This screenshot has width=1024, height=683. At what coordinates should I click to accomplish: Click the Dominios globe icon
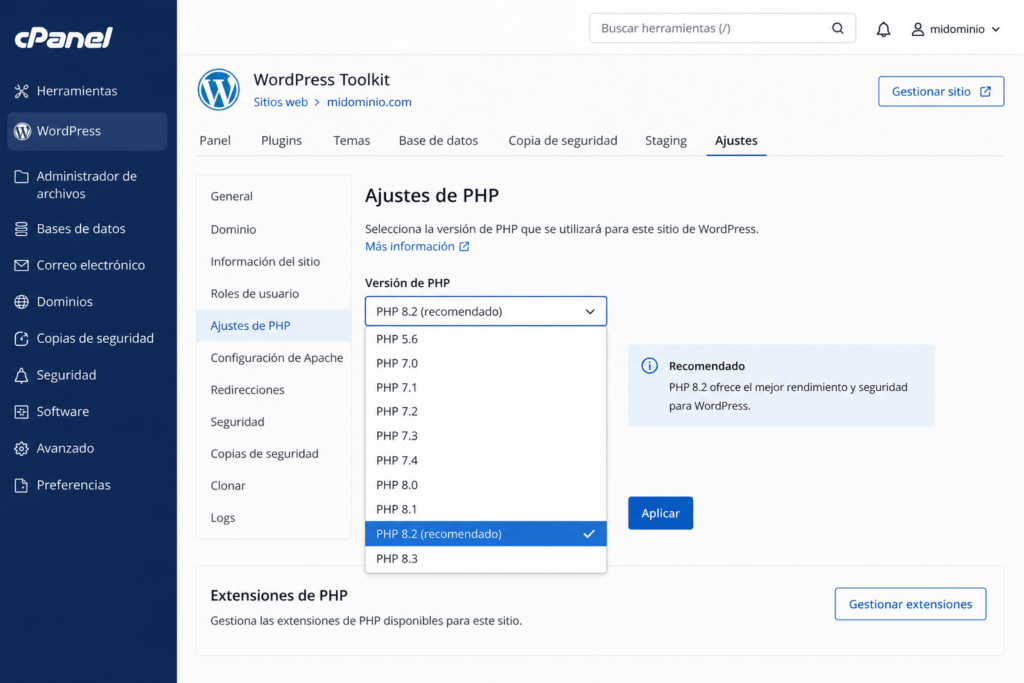(x=22, y=302)
